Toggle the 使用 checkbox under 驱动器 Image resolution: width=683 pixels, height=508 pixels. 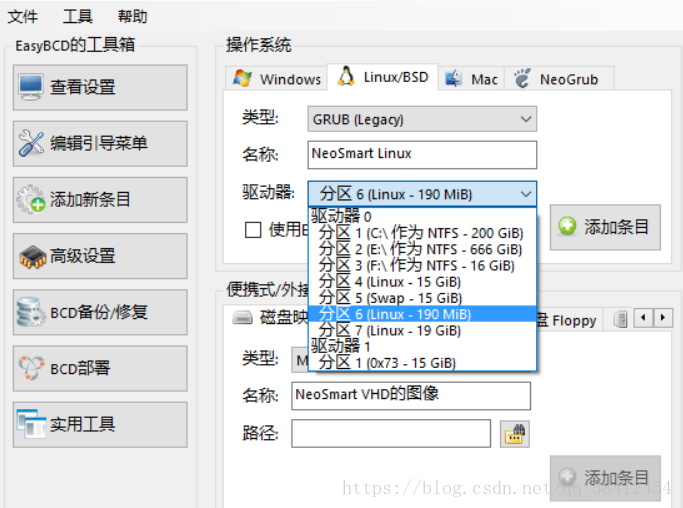(x=253, y=230)
